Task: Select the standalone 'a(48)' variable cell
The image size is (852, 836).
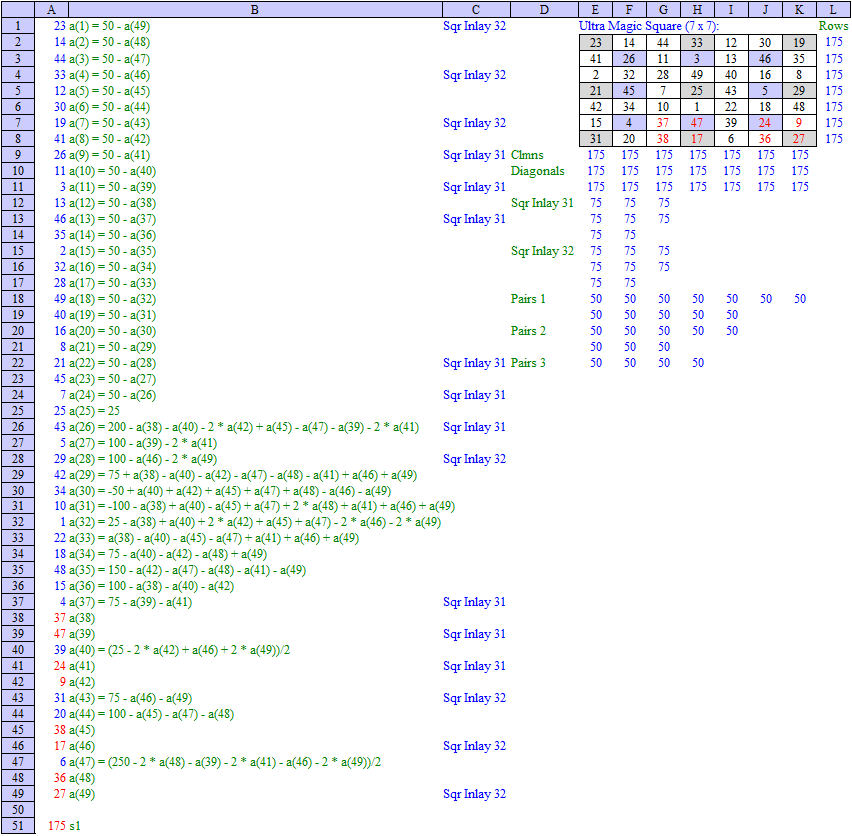Action: click(82, 778)
